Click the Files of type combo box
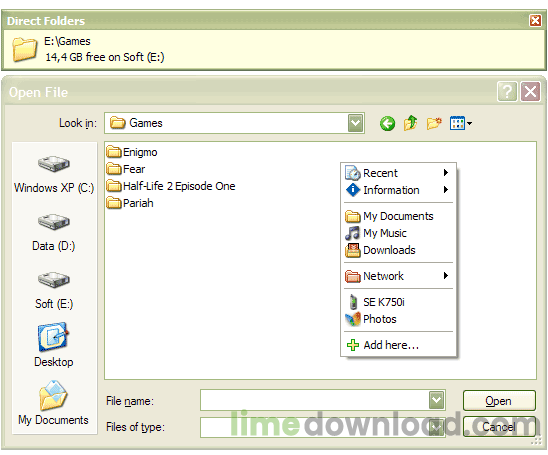This screenshot has width=548, height=455. click(322, 427)
